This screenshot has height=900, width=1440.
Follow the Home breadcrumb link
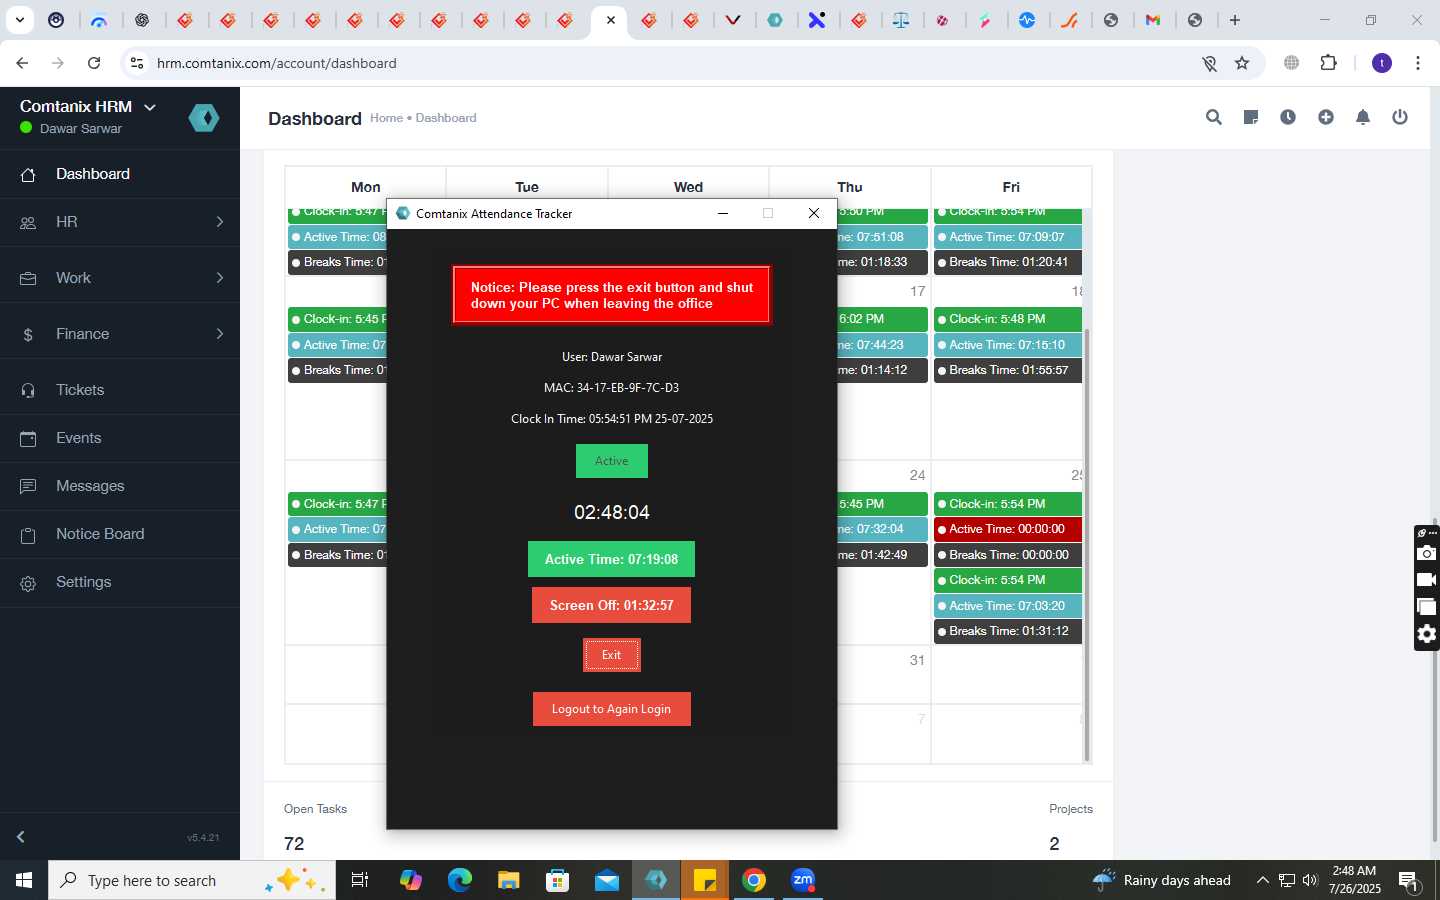386,118
